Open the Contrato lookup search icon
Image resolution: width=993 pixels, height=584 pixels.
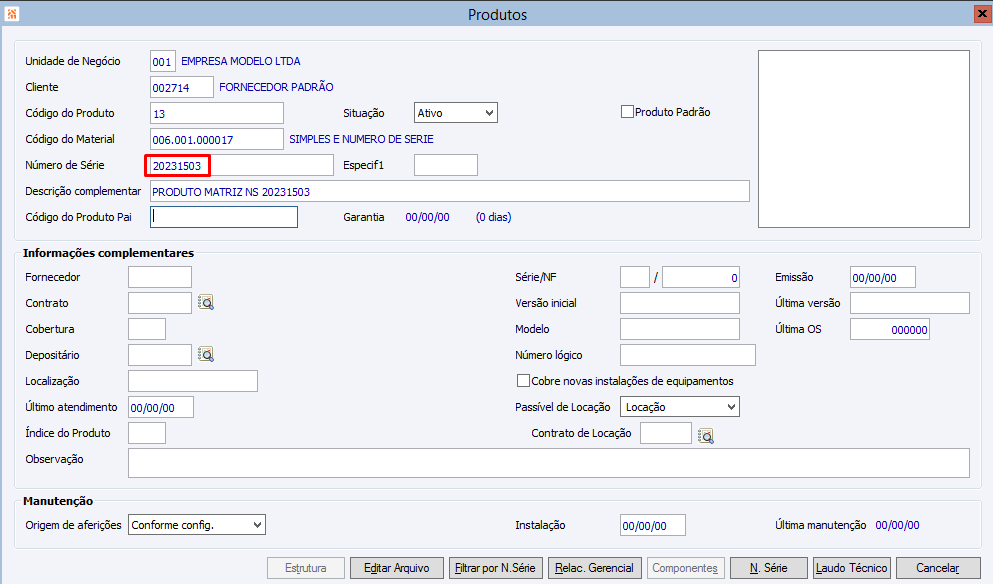coord(206,303)
